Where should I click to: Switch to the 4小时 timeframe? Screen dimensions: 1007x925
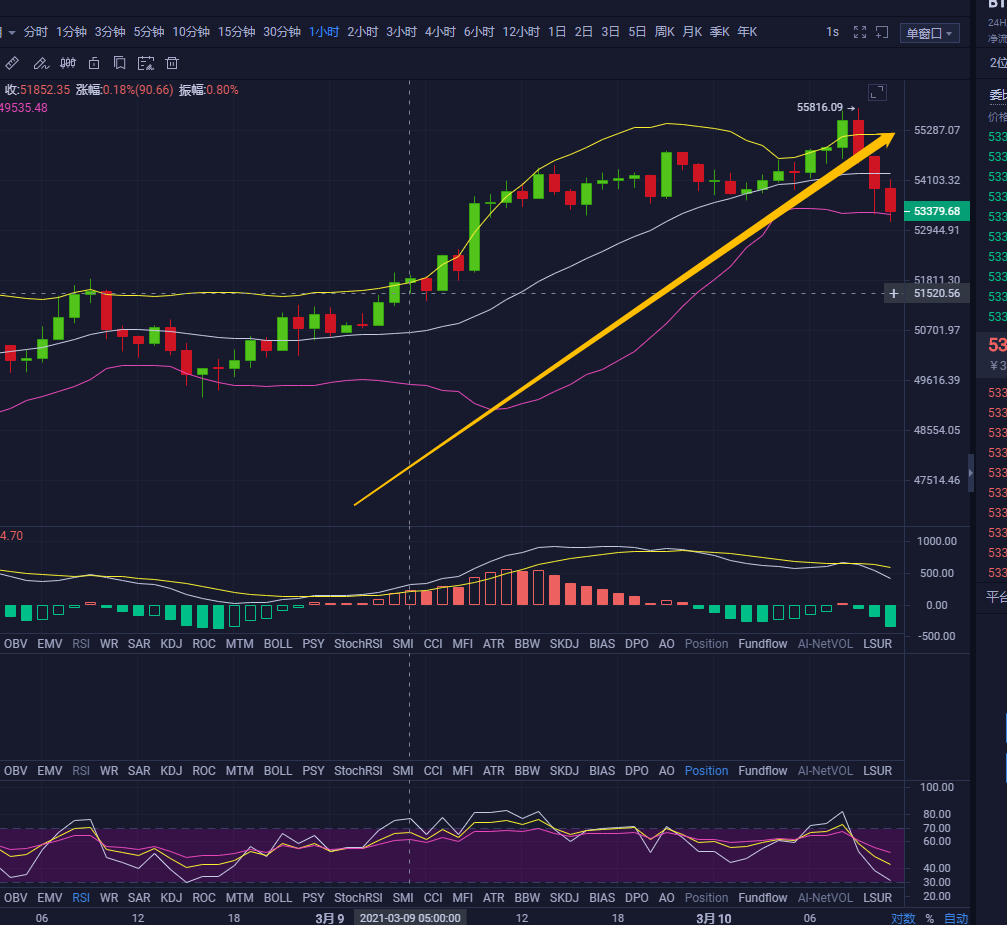click(440, 32)
